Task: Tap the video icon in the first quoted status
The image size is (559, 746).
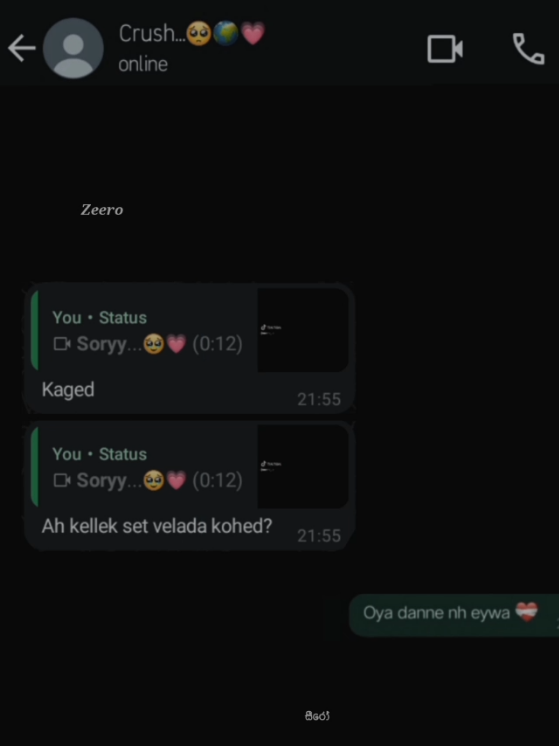Action: point(62,344)
